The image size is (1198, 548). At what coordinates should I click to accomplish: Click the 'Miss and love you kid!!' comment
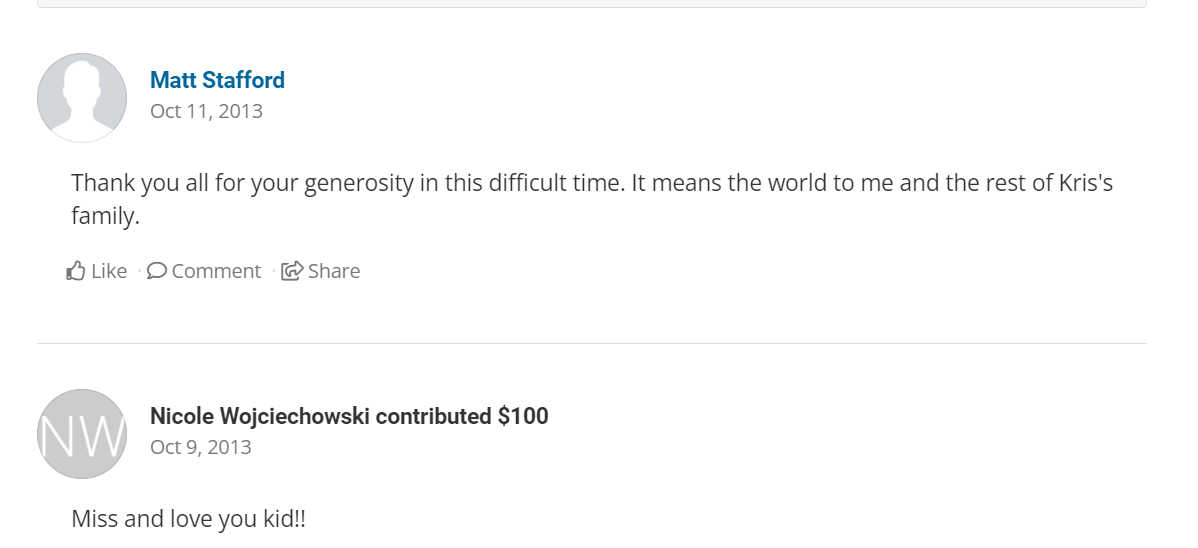(188, 519)
